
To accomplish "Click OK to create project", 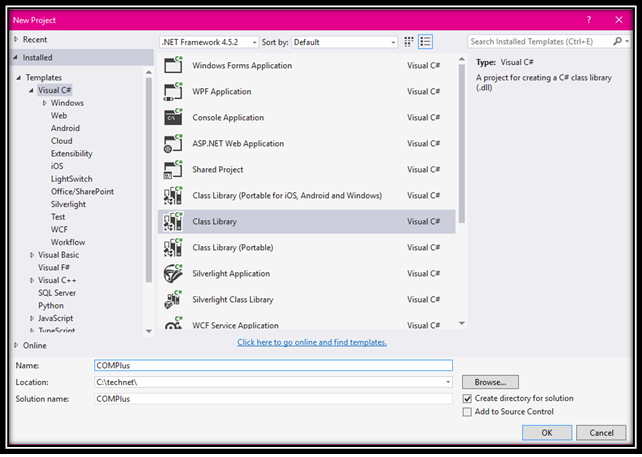I will [547, 433].
